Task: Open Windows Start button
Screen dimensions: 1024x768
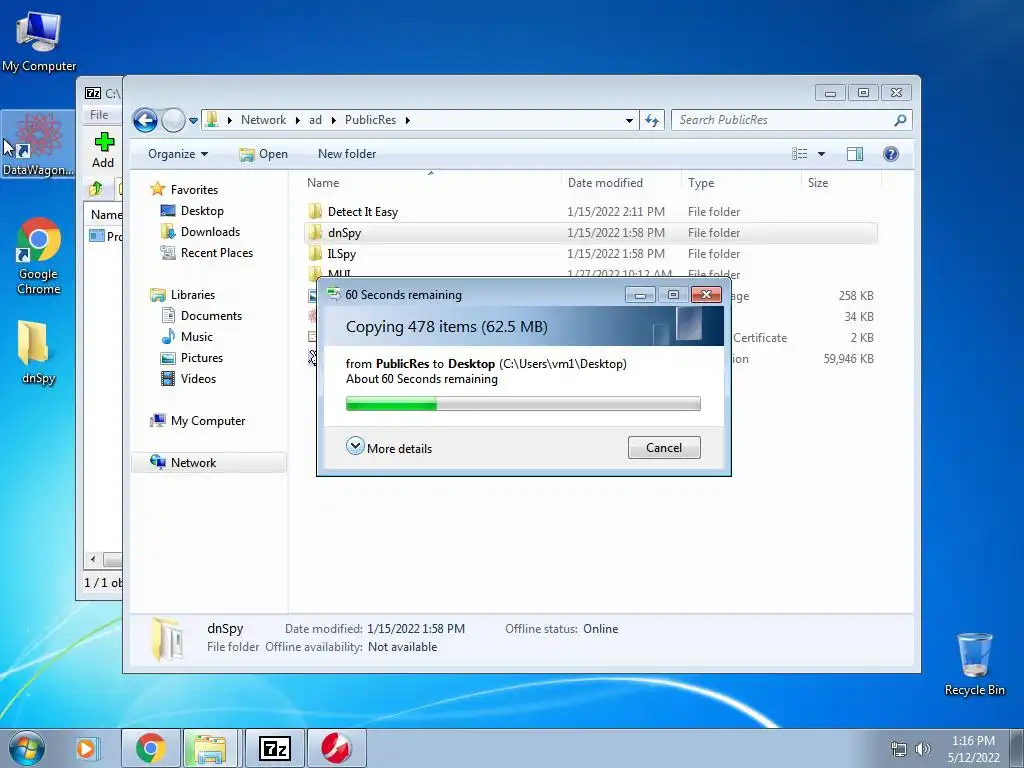Action: click(26, 748)
